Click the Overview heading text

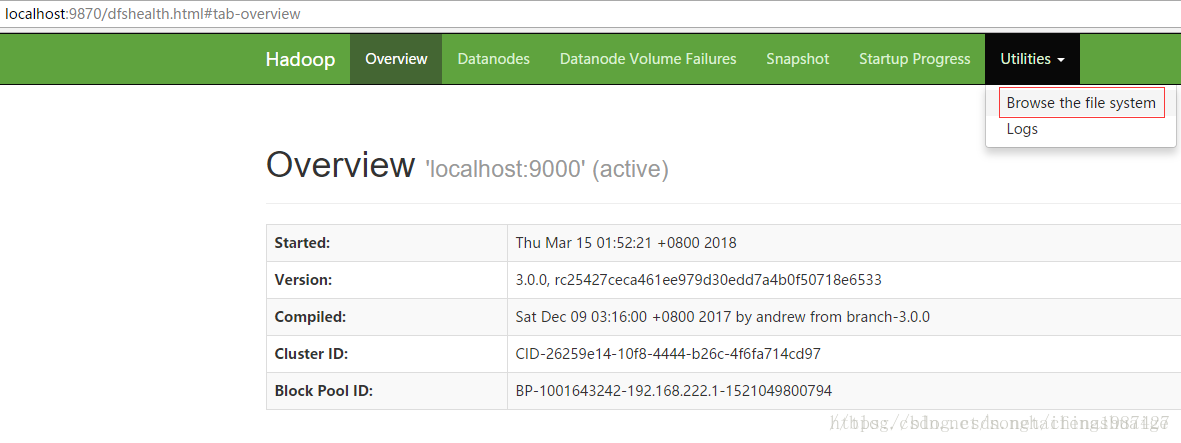[x=340, y=164]
